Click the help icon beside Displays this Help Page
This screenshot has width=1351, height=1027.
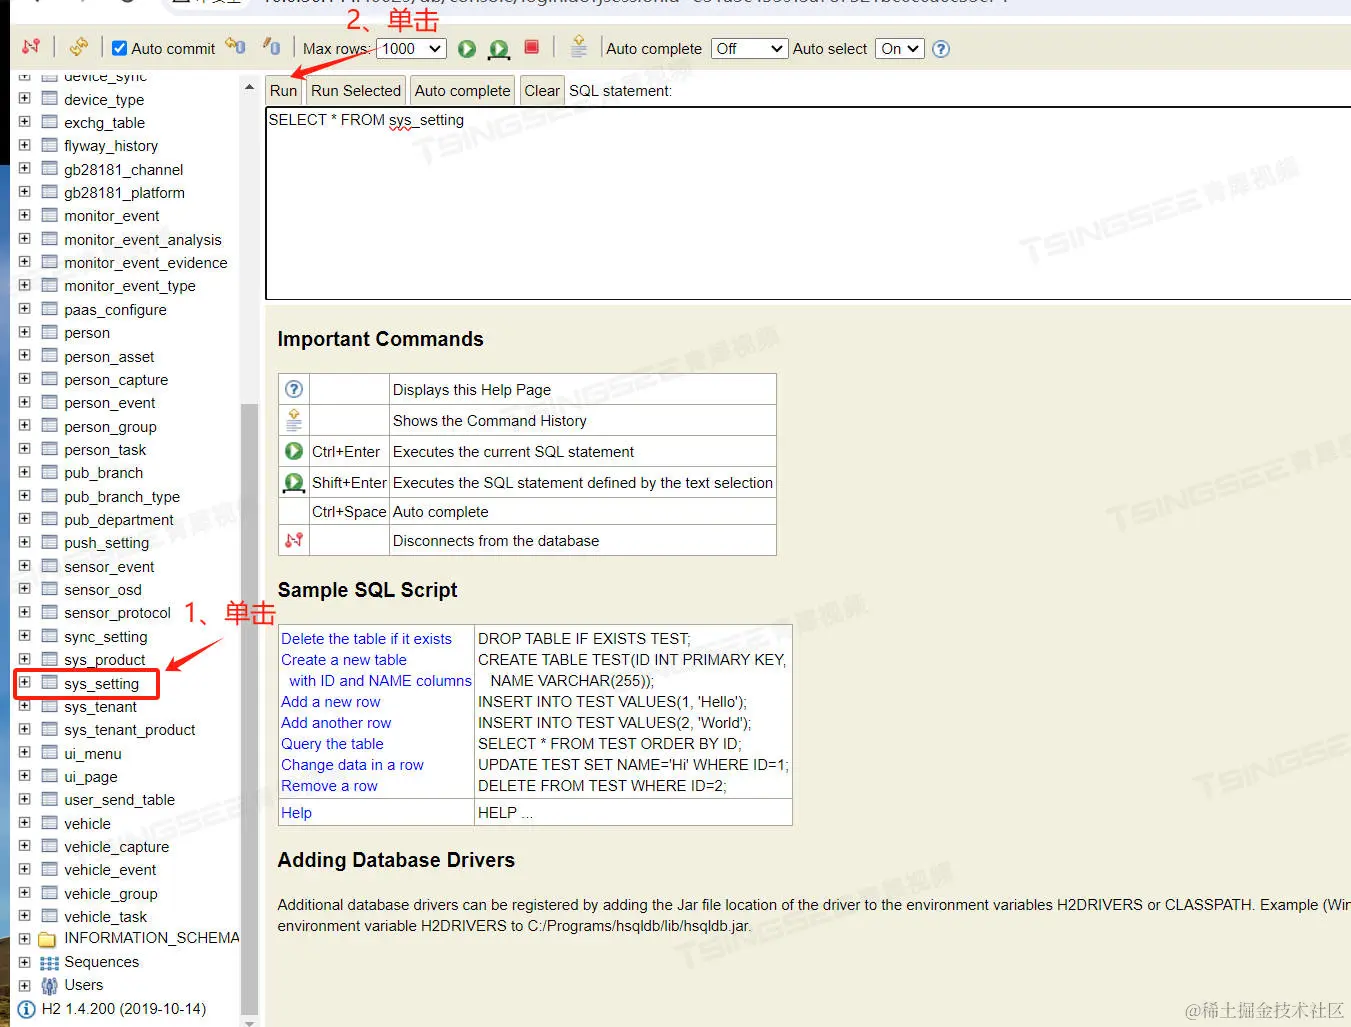coord(294,389)
